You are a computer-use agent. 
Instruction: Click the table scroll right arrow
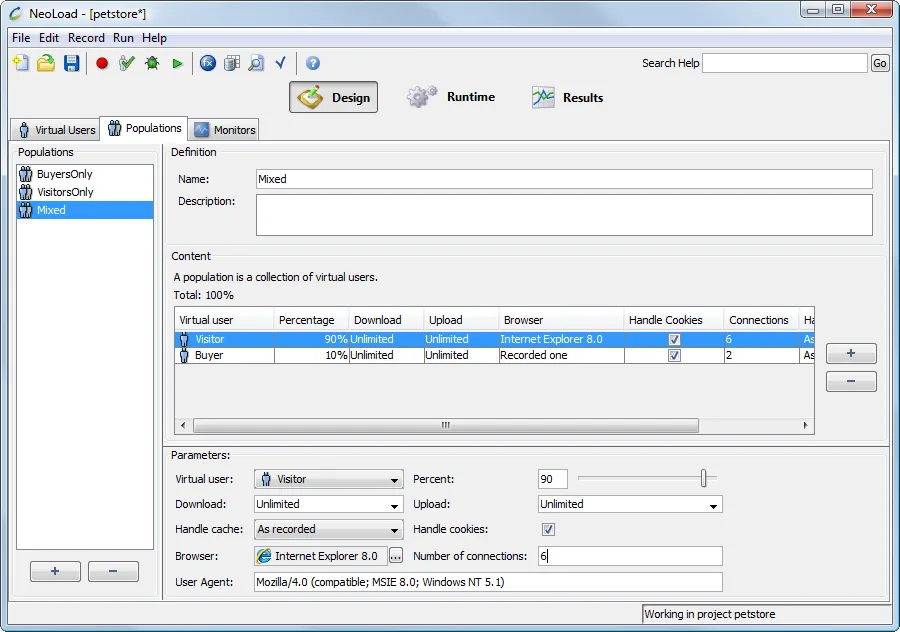[x=805, y=425]
